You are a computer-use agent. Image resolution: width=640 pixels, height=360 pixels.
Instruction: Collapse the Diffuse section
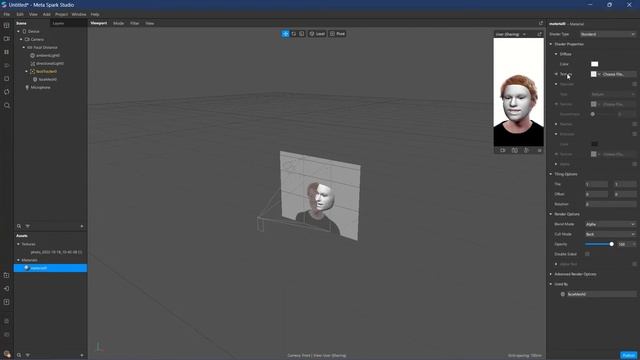coord(556,54)
